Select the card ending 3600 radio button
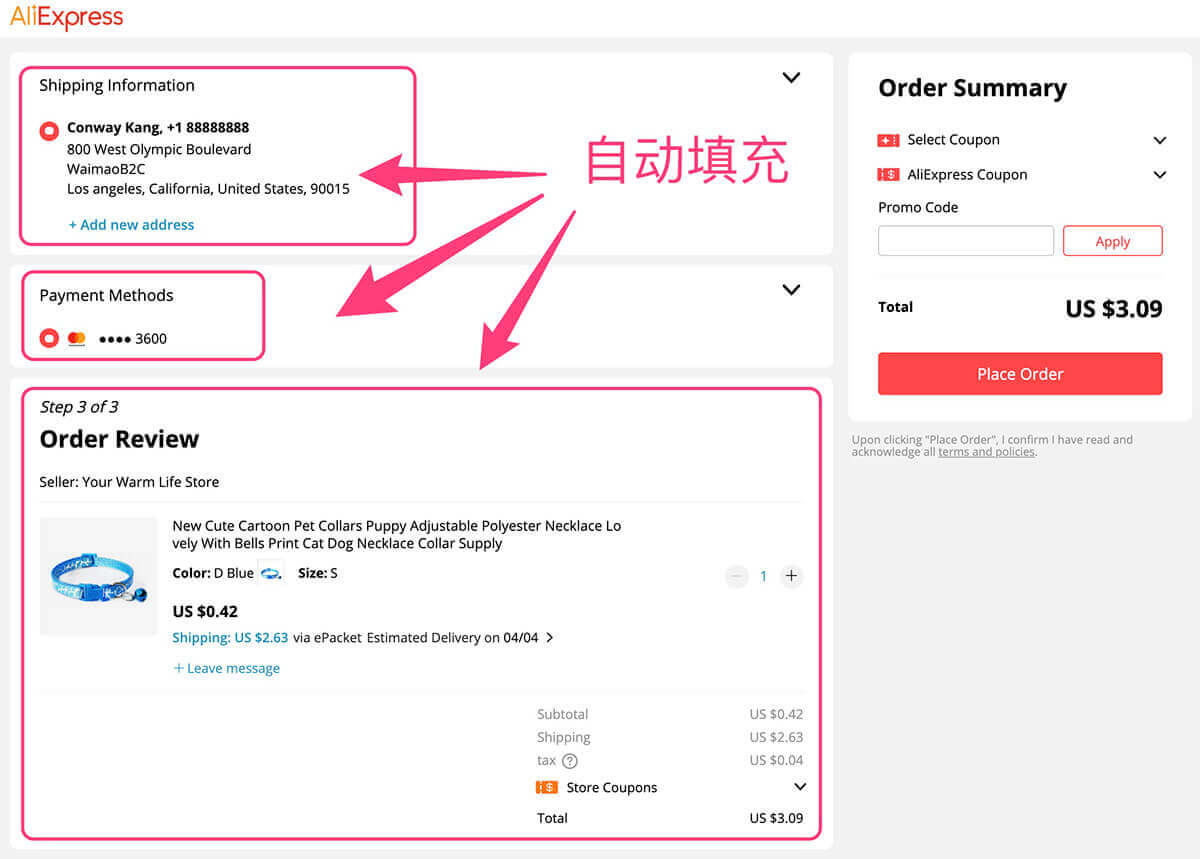 tap(49, 339)
